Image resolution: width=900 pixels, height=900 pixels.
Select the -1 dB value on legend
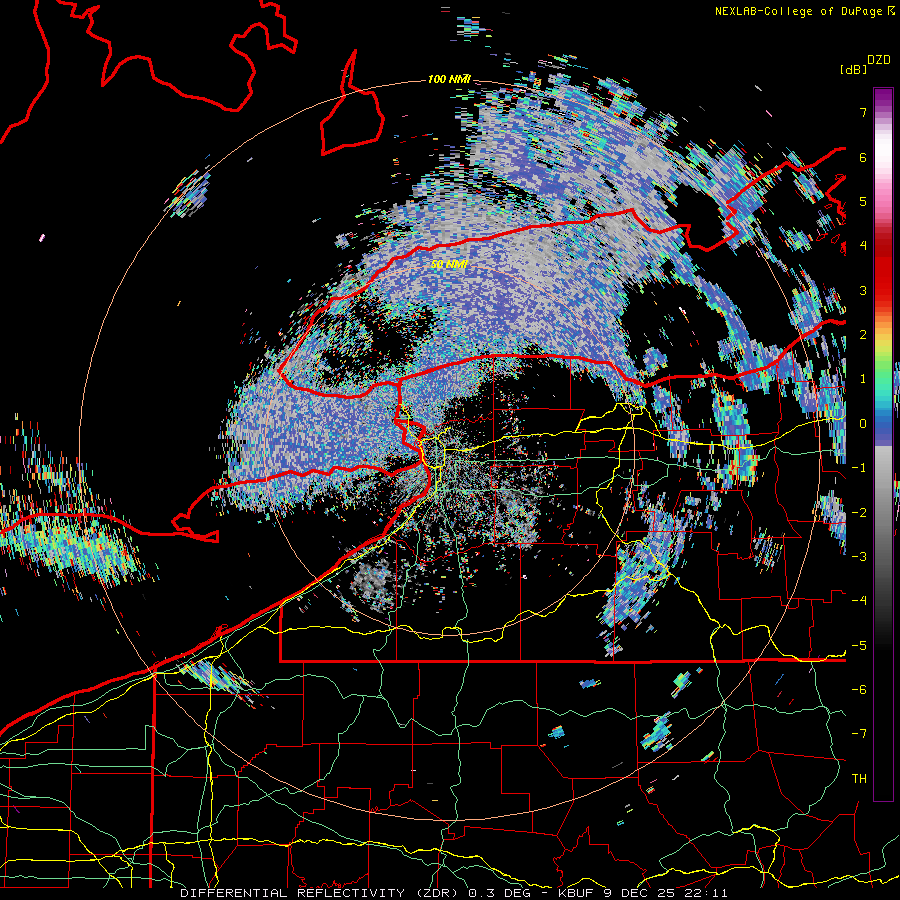pos(859,468)
